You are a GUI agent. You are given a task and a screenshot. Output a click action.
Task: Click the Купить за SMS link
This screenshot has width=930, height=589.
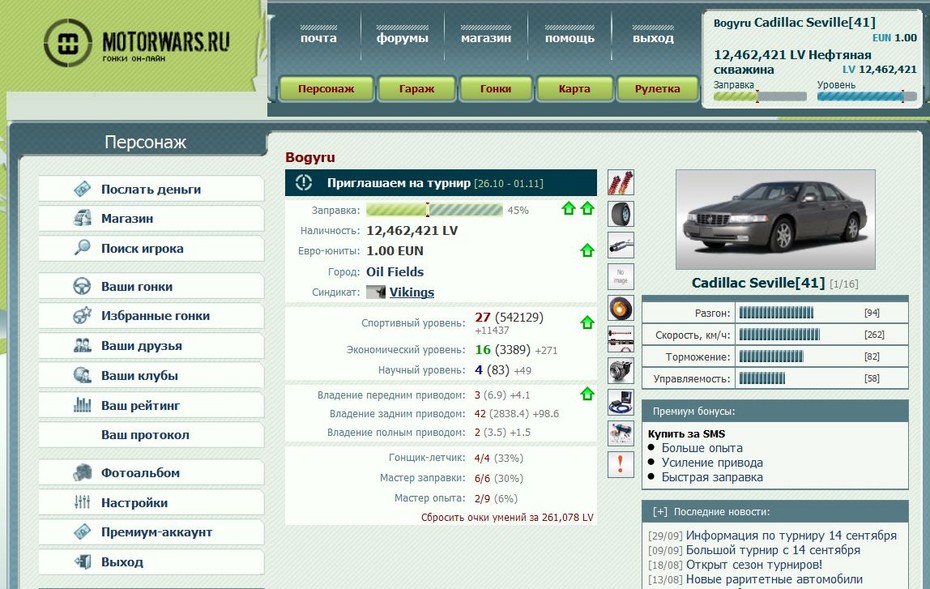pyautogui.click(x=686, y=434)
